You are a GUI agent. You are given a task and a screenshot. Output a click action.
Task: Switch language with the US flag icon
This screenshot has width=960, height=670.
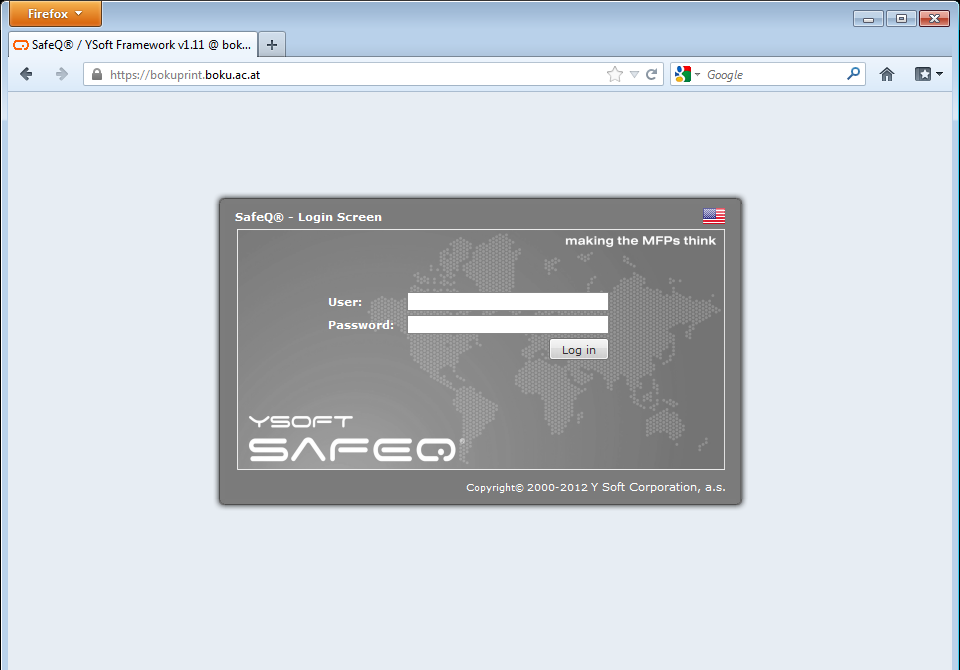[714, 216]
